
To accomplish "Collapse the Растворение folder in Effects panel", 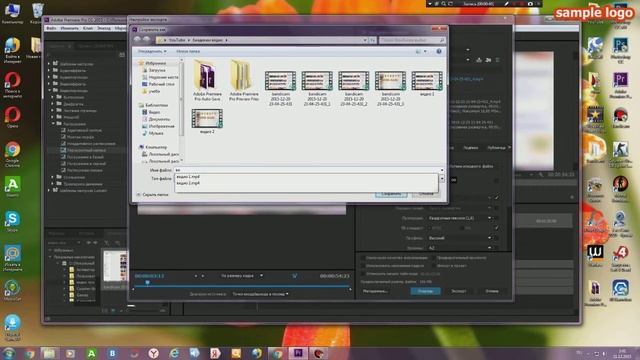I will [x=53, y=124].
